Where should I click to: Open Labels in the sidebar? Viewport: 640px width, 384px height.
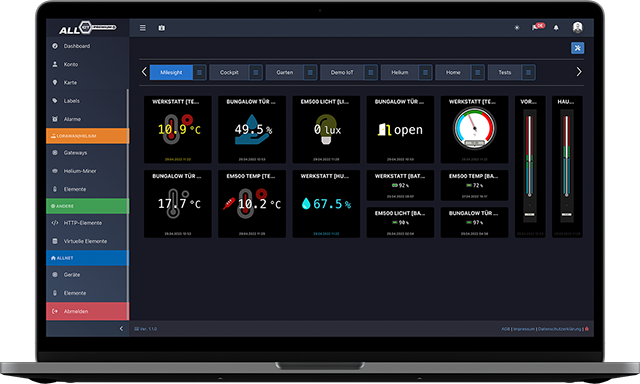point(87,101)
